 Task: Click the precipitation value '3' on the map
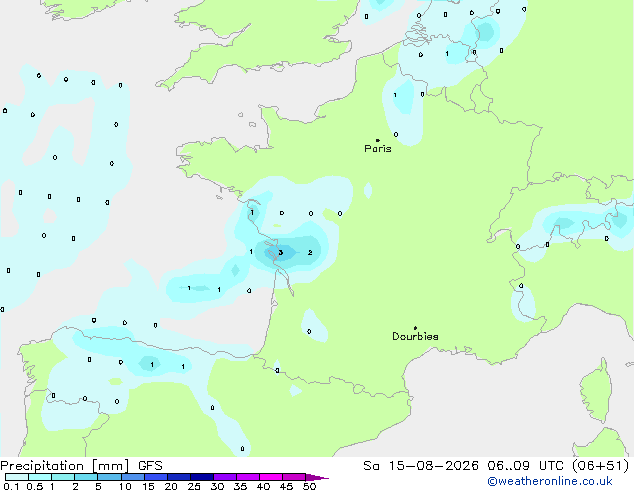point(281,253)
